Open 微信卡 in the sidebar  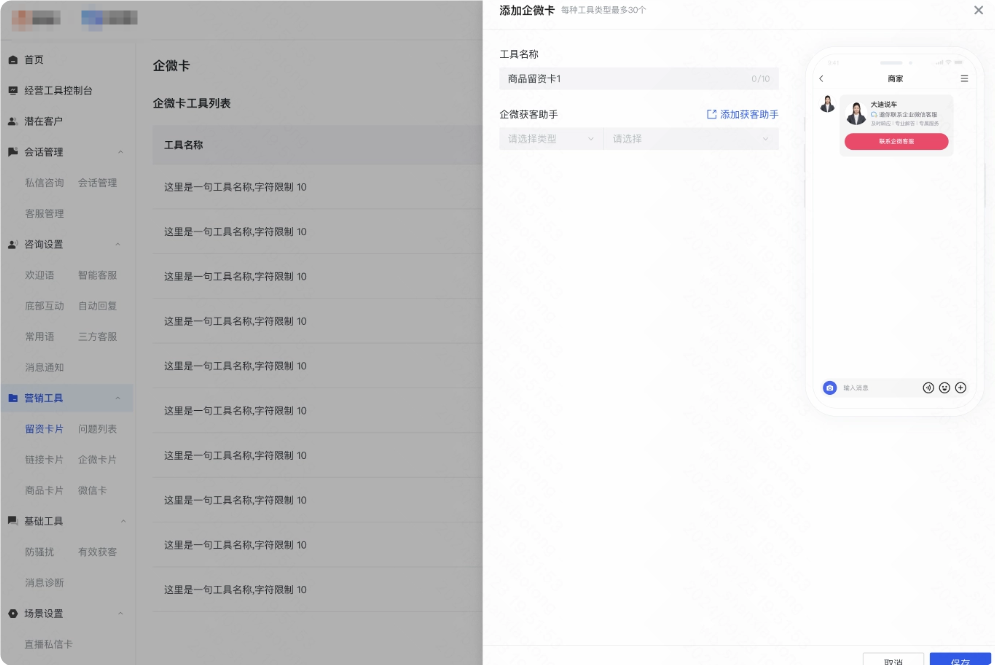pos(92,491)
